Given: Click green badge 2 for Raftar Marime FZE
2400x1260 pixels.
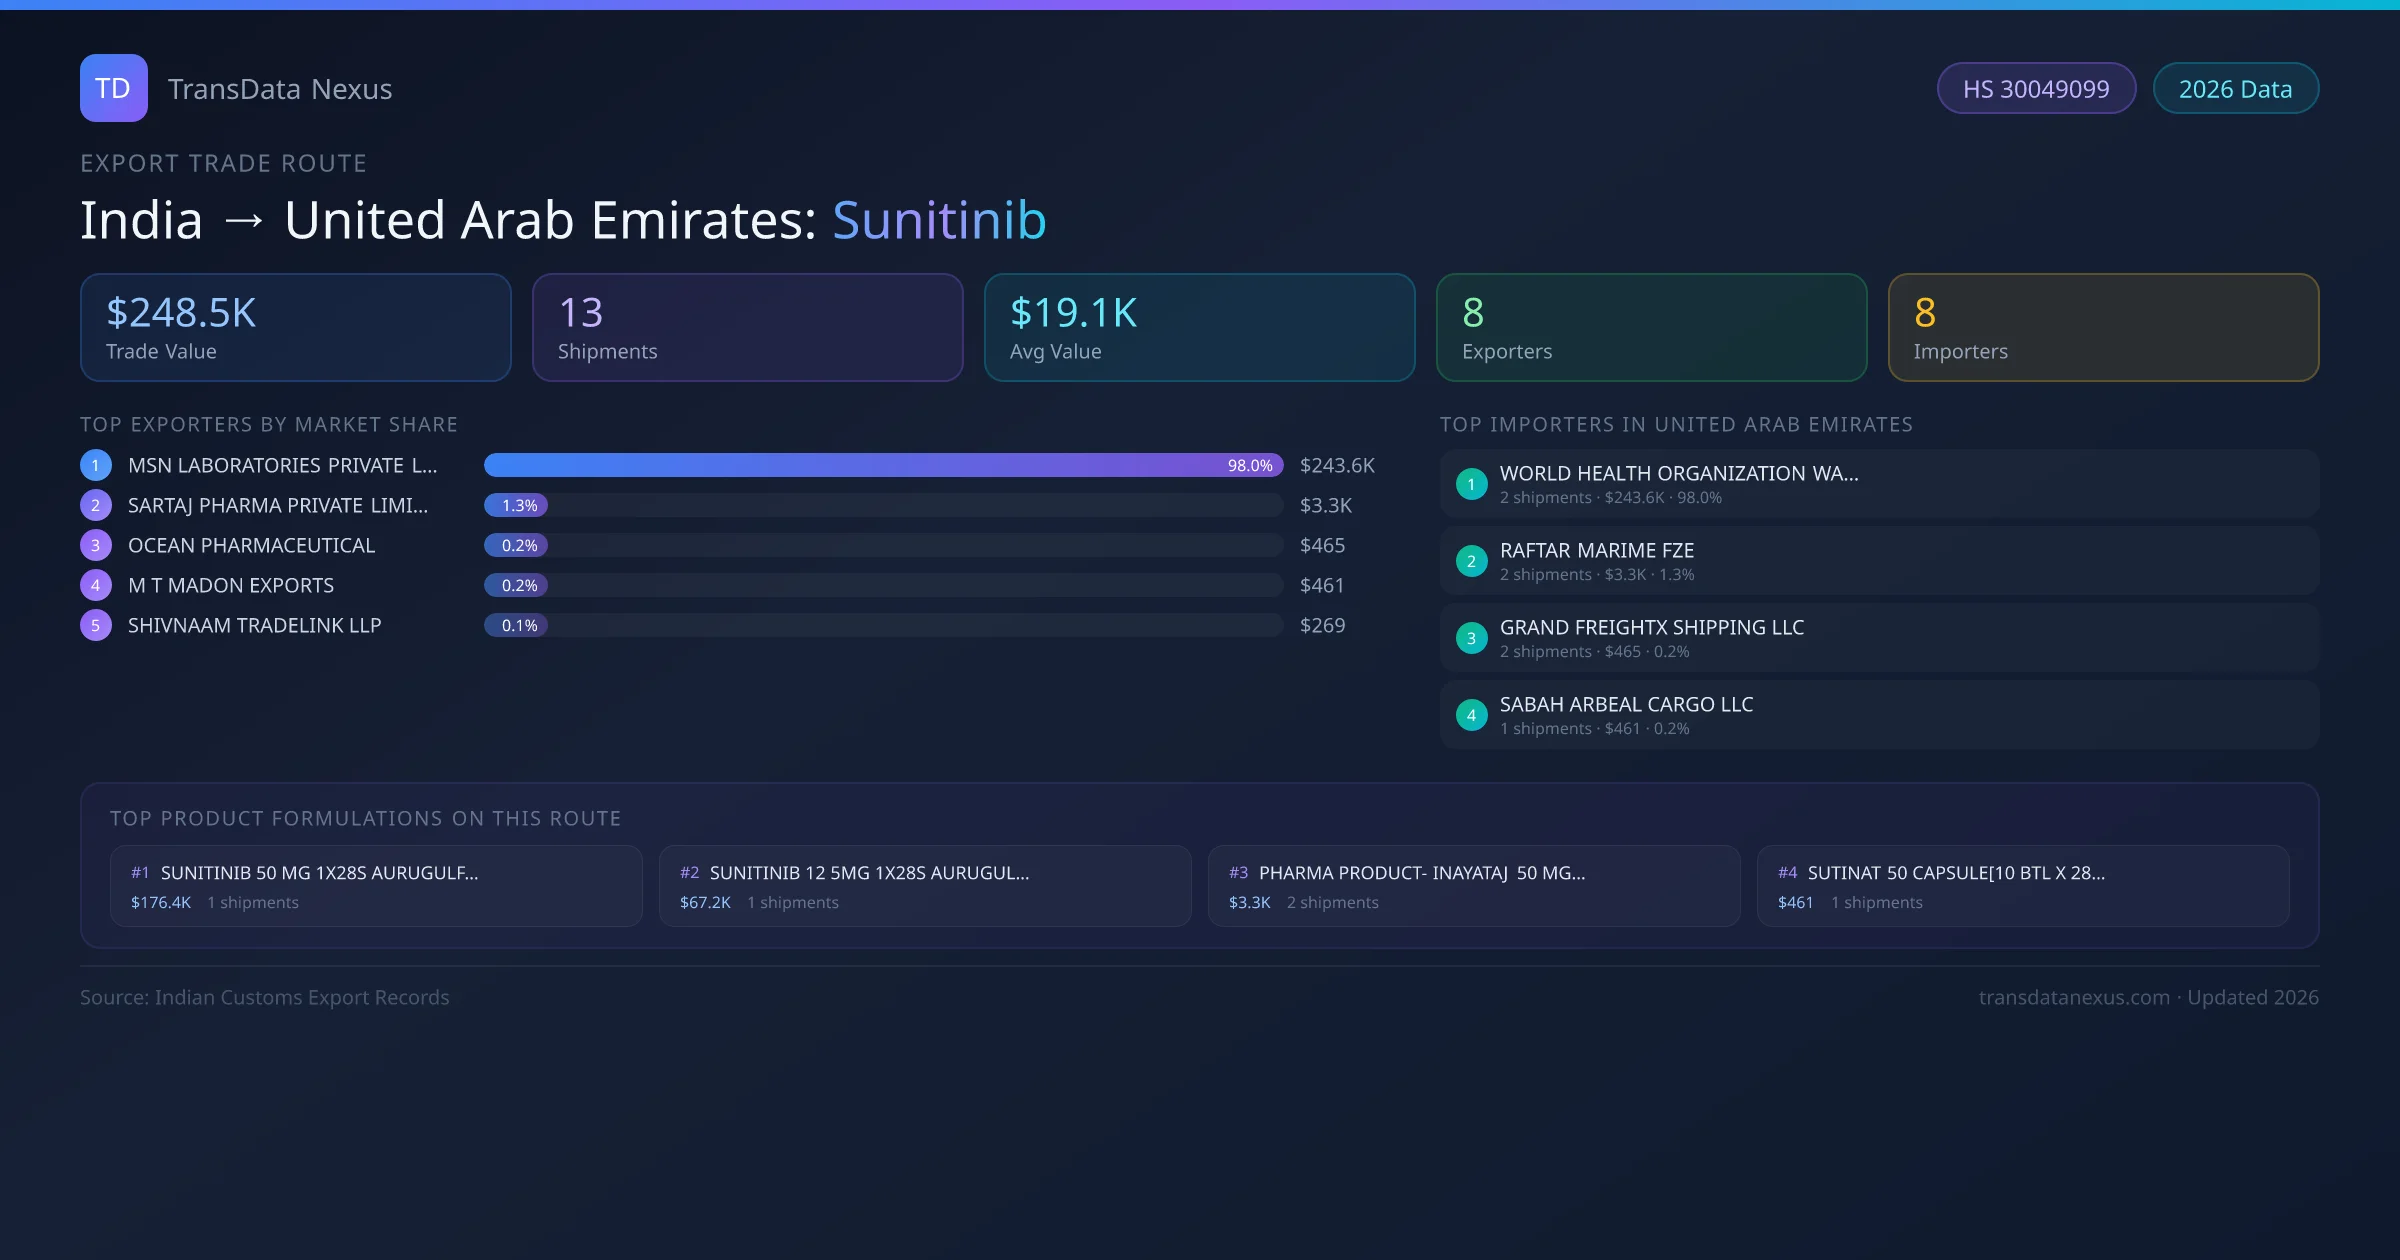Looking at the screenshot, I should 1471,561.
